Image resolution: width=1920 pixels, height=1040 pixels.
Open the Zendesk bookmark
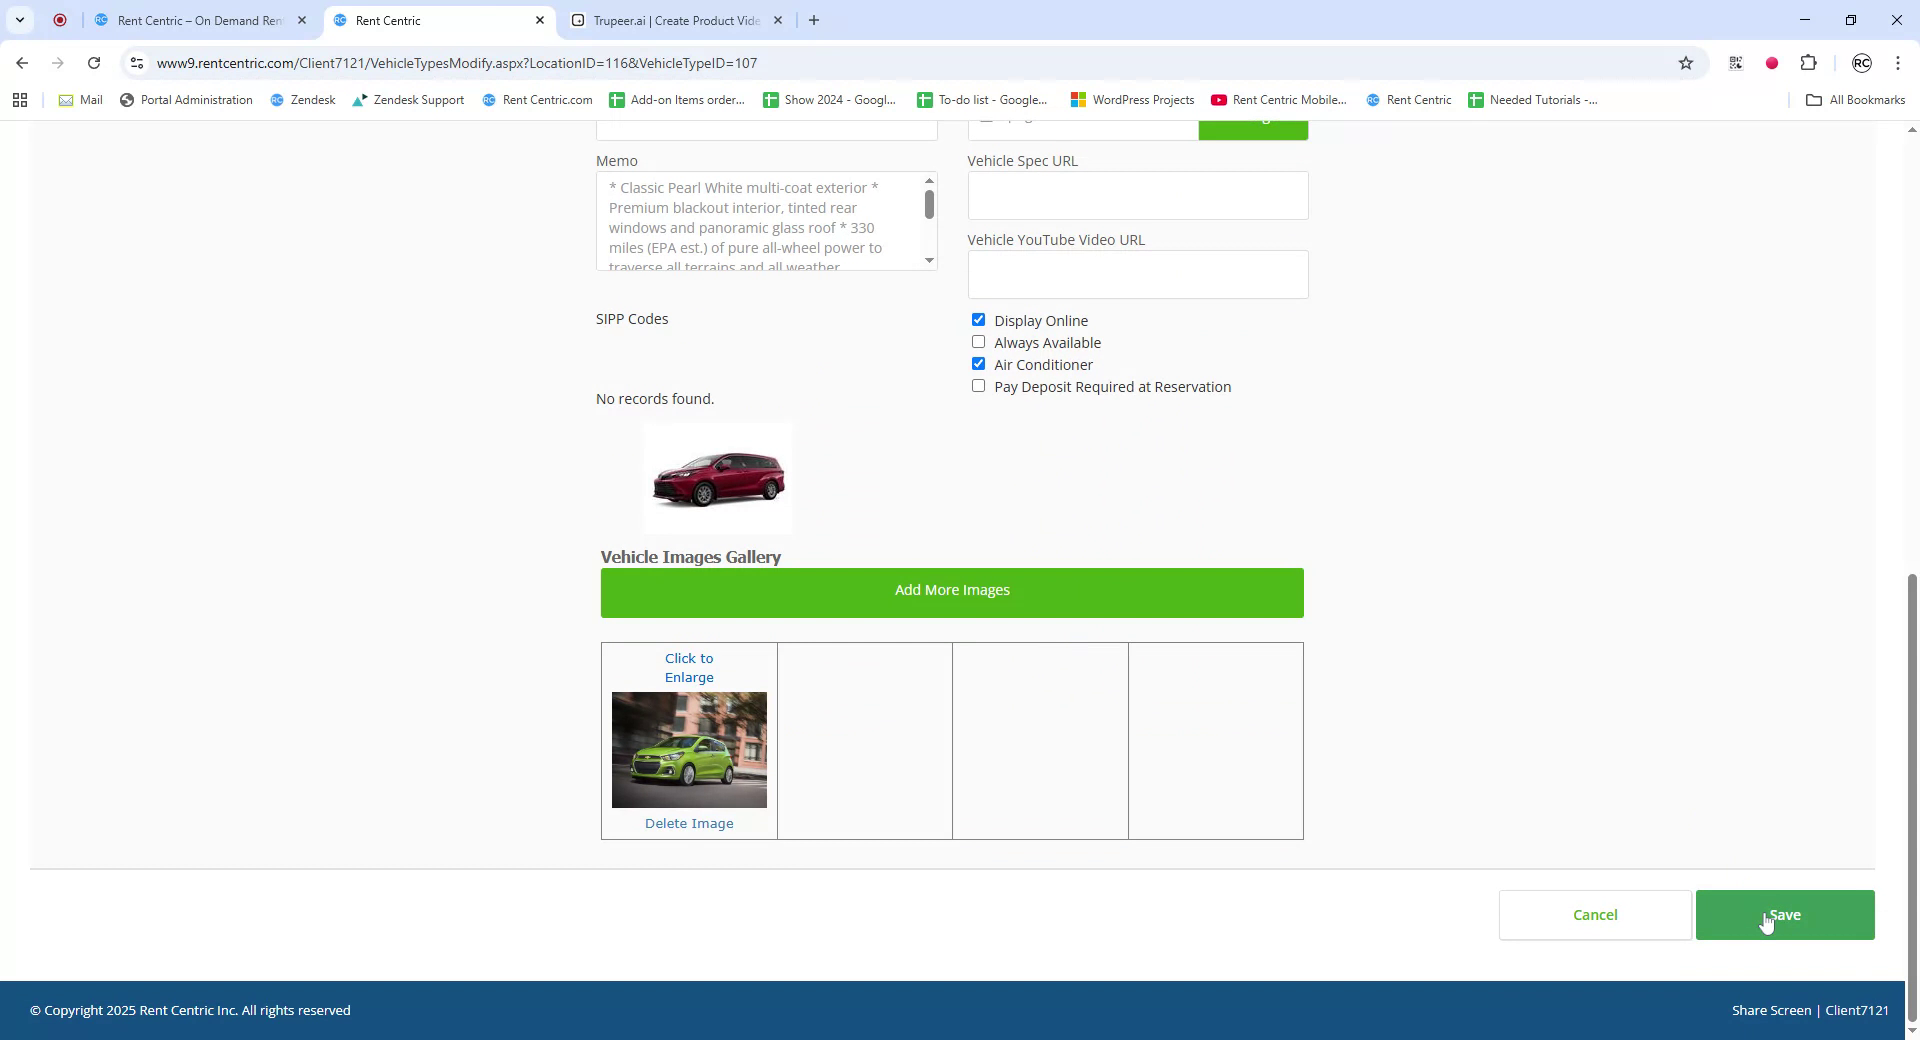click(x=303, y=100)
